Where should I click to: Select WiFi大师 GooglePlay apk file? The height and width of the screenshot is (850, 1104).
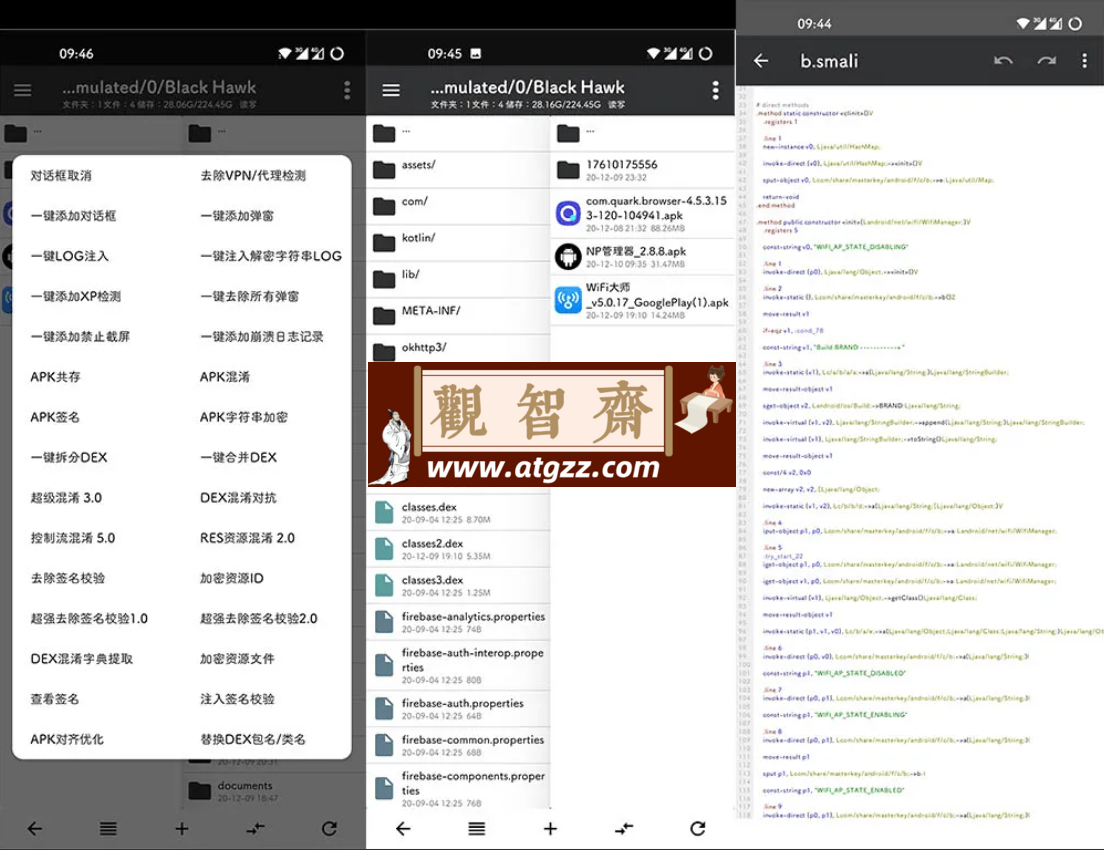[x=642, y=300]
